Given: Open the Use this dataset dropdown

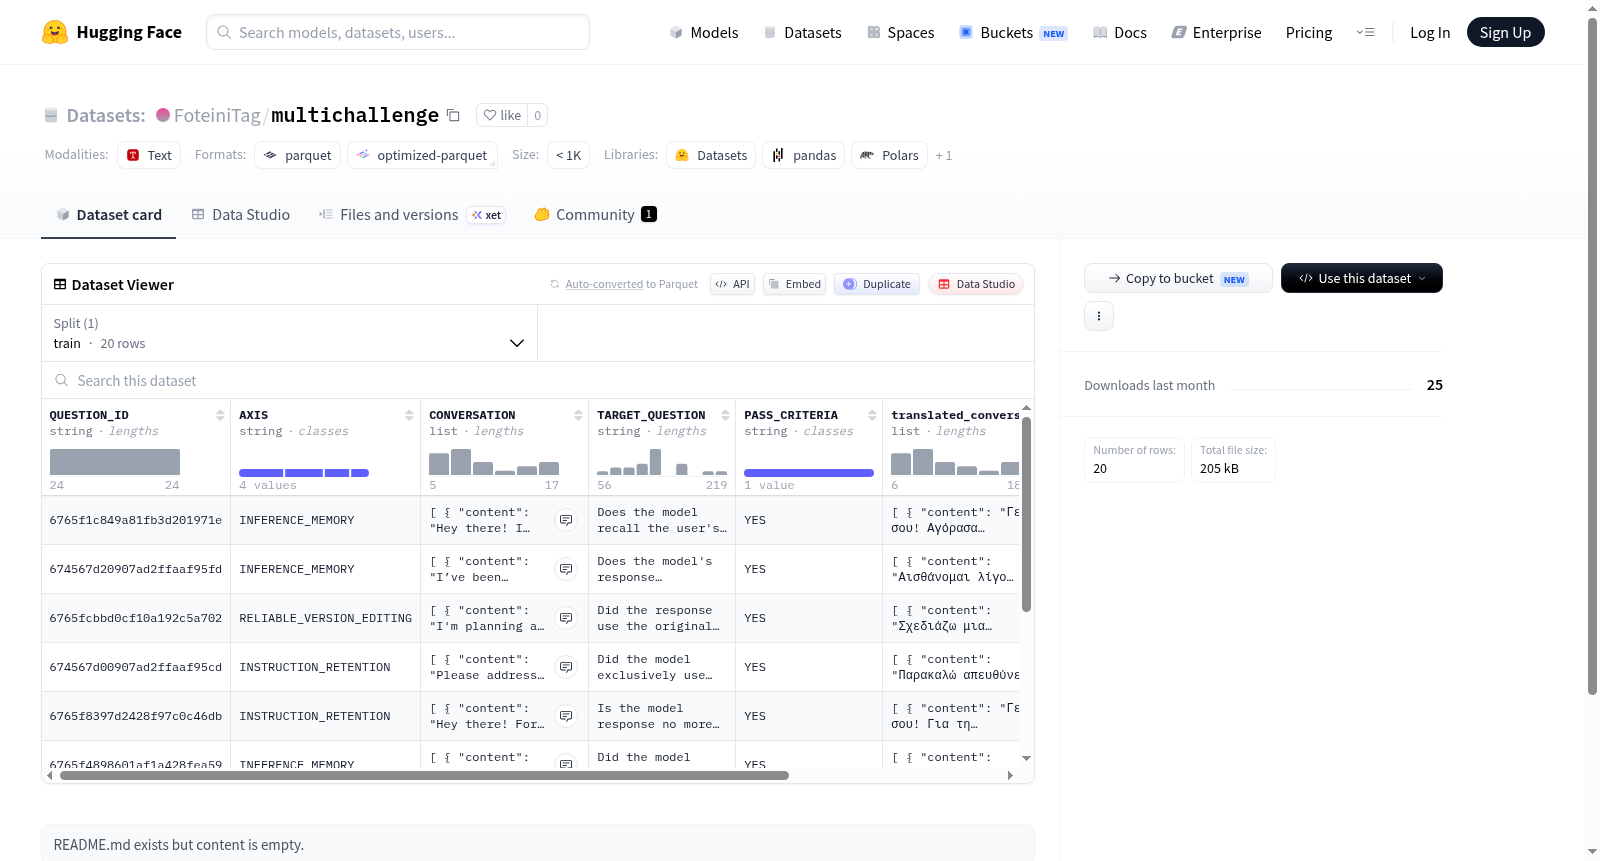Looking at the screenshot, I should [x=1362, y=278].
